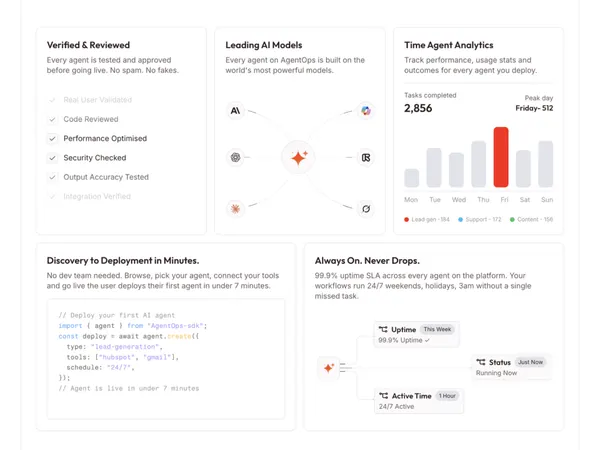Click the Time Agent Analytics heading
Viewport: 600px width, 450px height.
point(448,45)
